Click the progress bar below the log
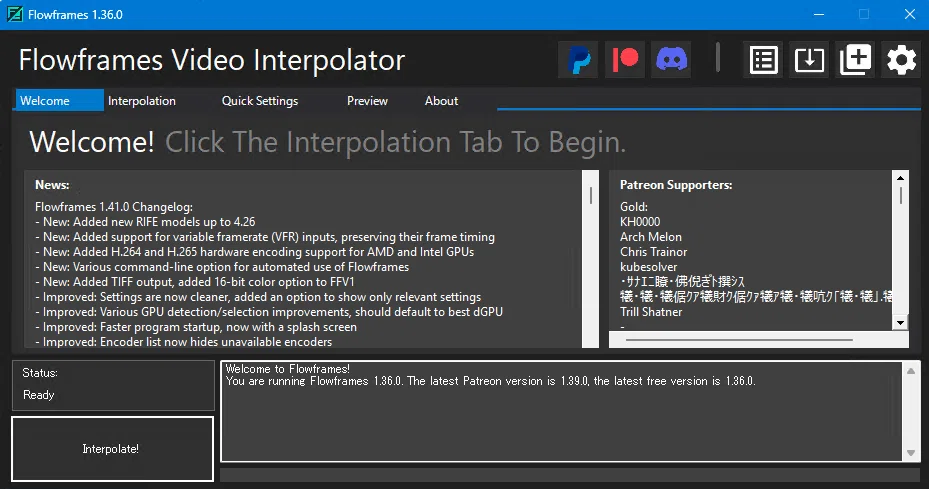 pyautogui.click(x=570, y=475)
